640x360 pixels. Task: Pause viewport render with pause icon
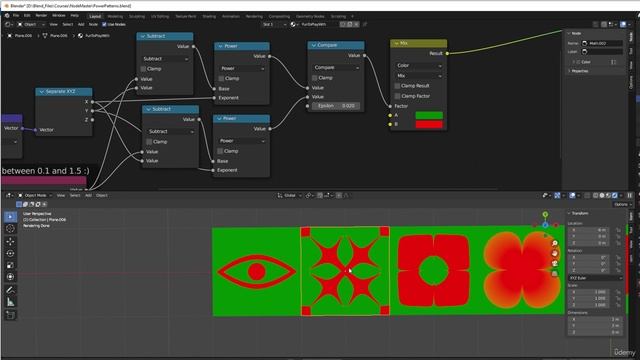coord(630,196)
